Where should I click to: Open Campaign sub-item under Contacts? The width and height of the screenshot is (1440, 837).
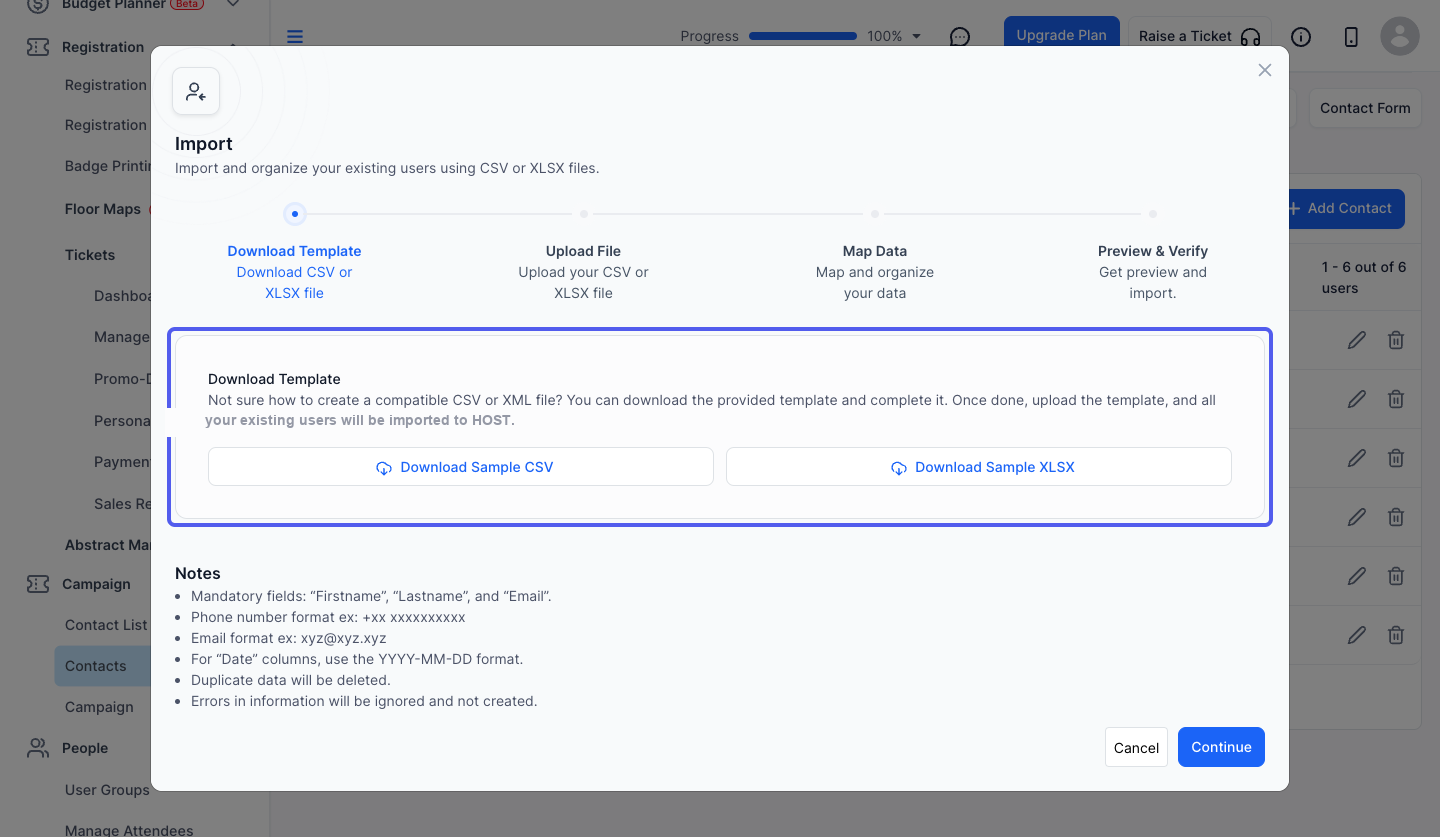click(x=99, y=707)
